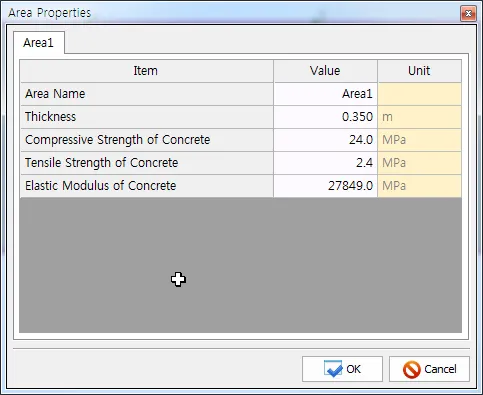Cancel the Area Properties dialog

429,369
